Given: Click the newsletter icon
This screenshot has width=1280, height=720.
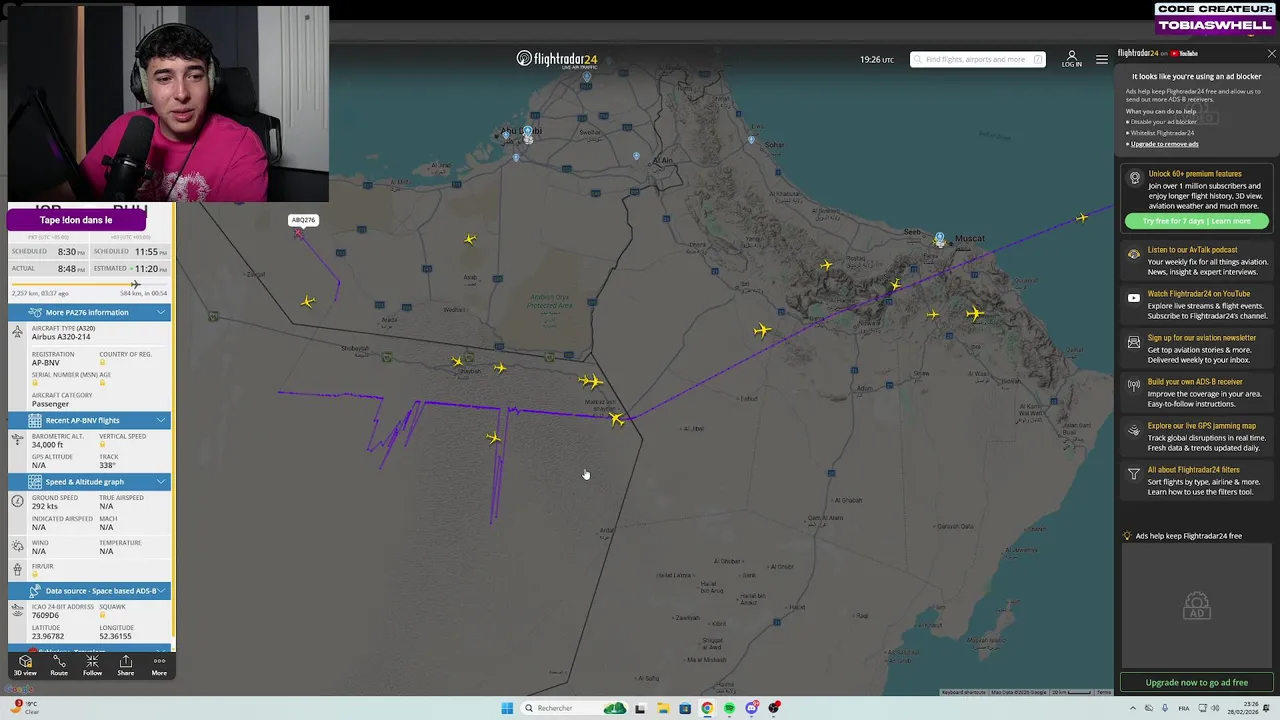Looking at the screenshot, I should [1133, 342].
